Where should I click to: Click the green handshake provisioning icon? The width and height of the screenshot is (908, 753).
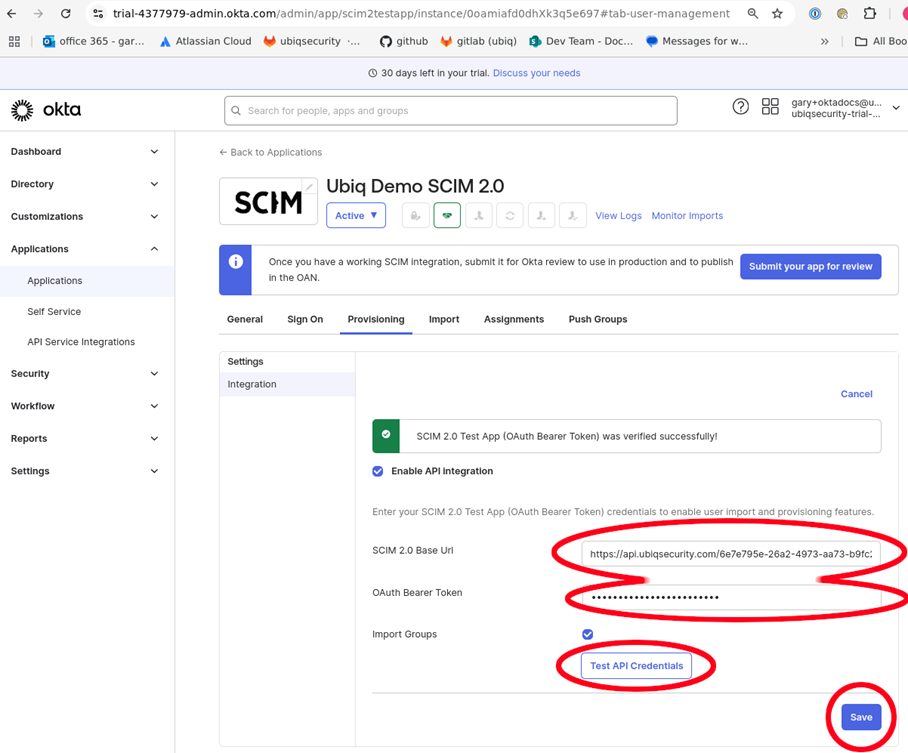pyautogui.click(x=447, y=215)
